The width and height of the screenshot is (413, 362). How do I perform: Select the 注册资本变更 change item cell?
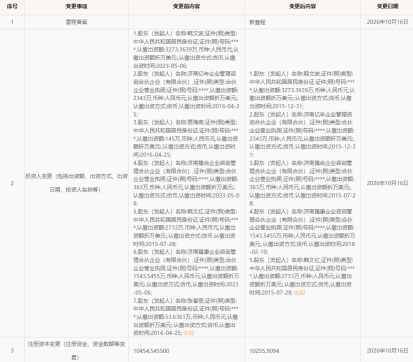(76, 351)
